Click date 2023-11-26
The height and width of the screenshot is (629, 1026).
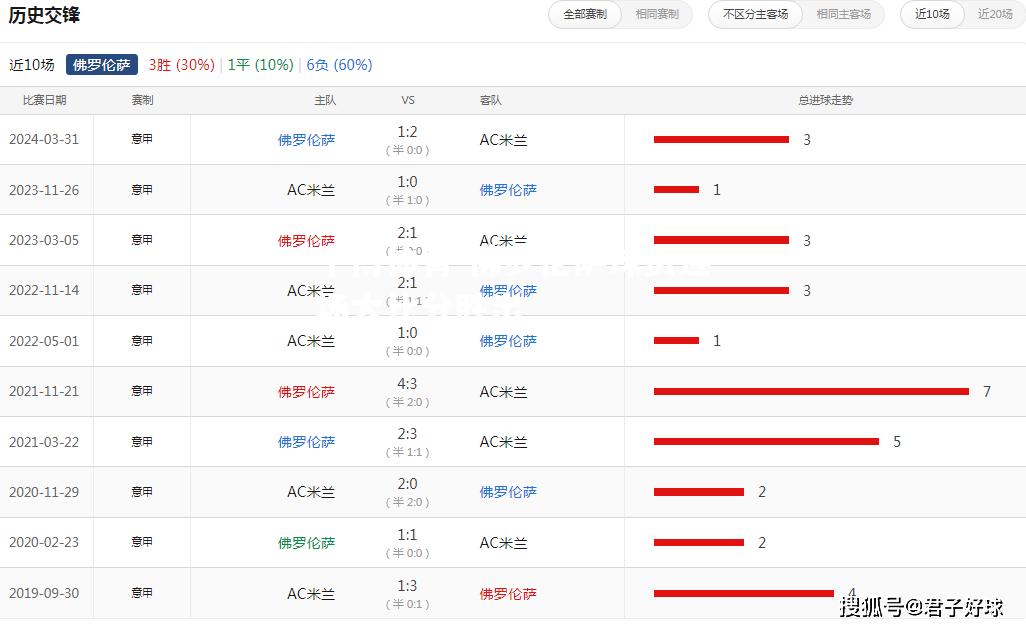tap(44, 190)
